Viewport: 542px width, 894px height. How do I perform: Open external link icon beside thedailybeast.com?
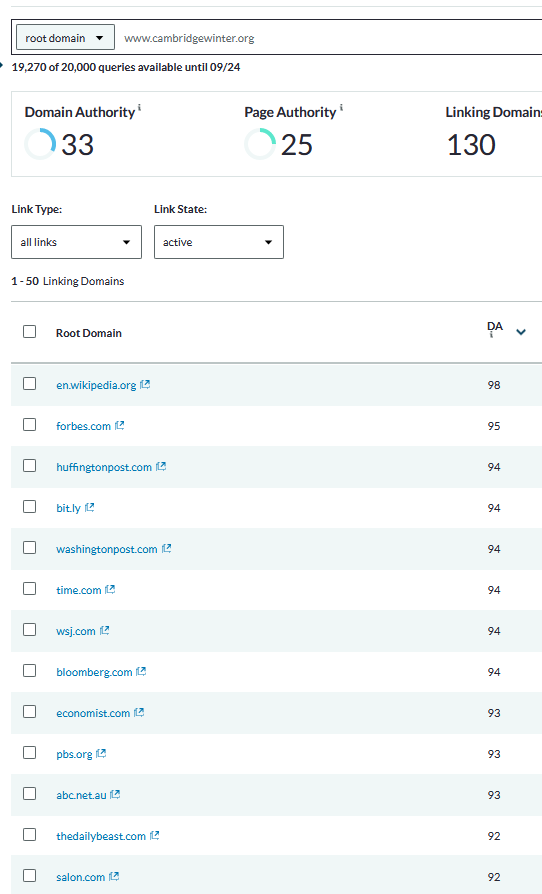(x=154, y=835)
